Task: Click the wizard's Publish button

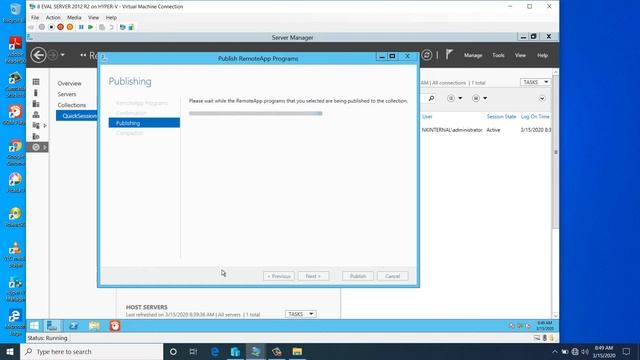Action: tap(358, 276)
